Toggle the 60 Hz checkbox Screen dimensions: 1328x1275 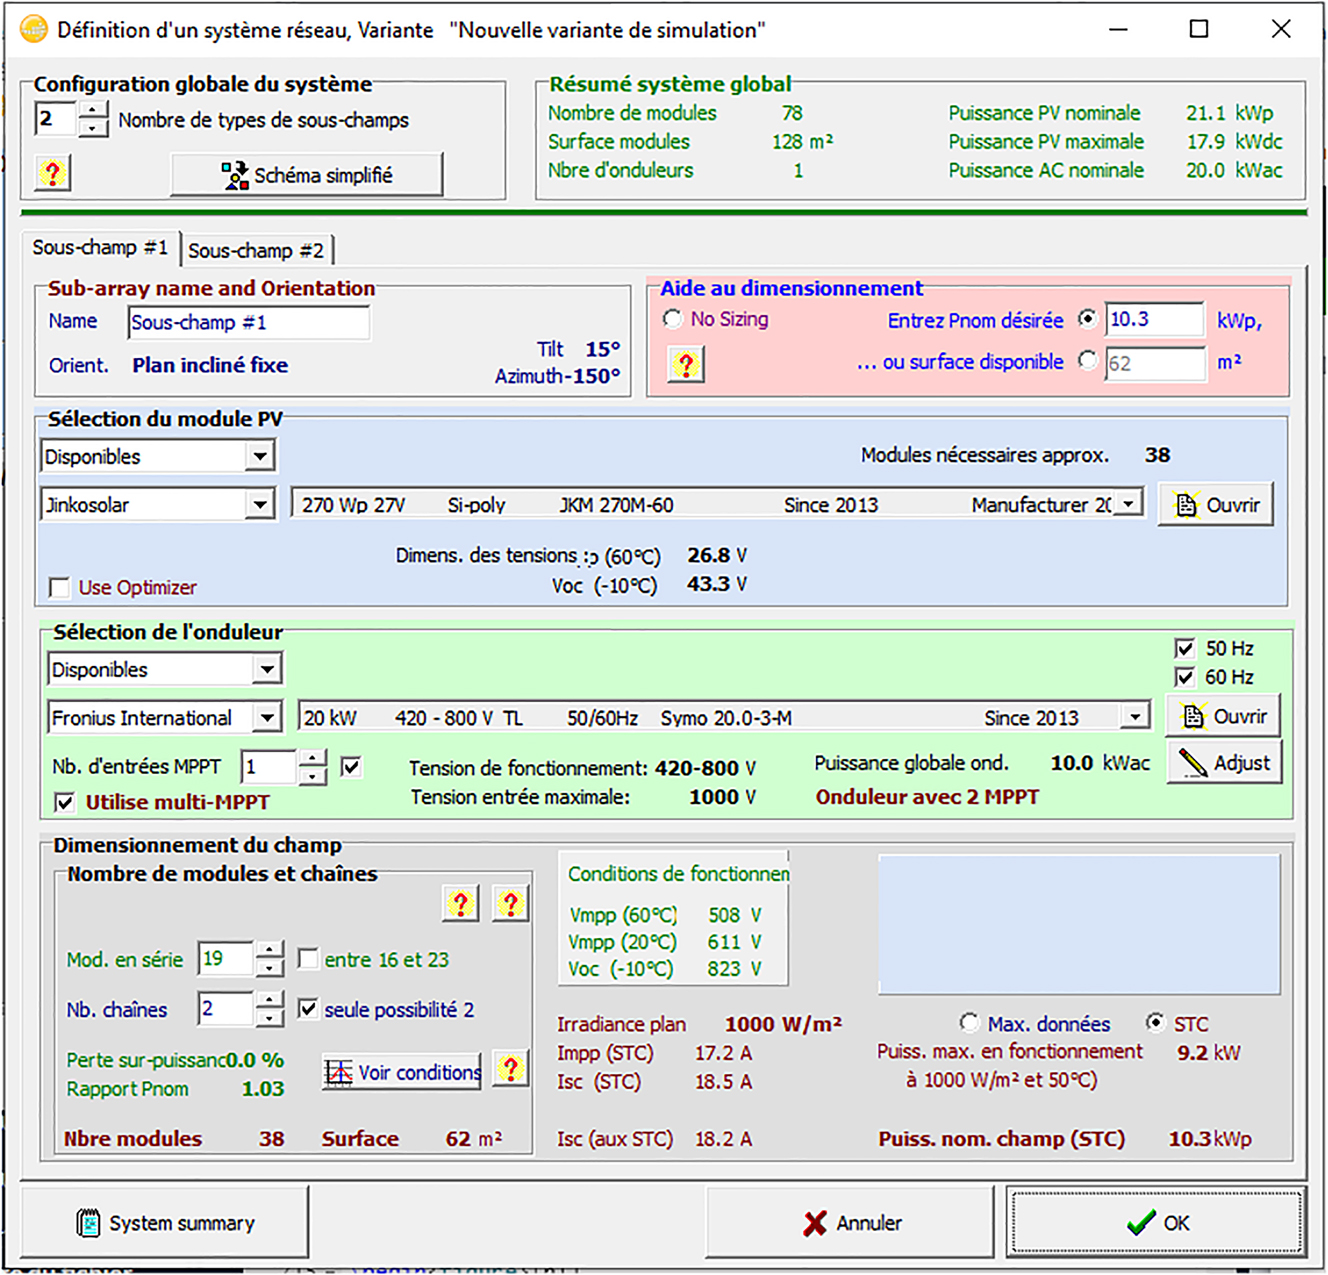[x=1184, y=677]
